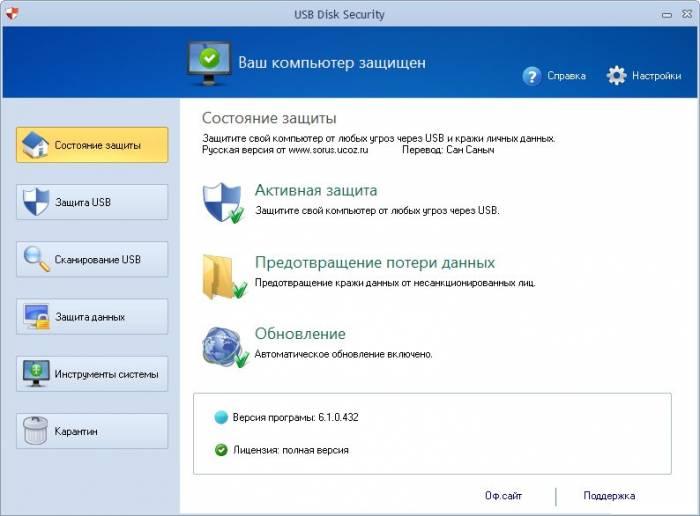Click the yellow folder data-loss prevention icon

(x=224, y=277)
